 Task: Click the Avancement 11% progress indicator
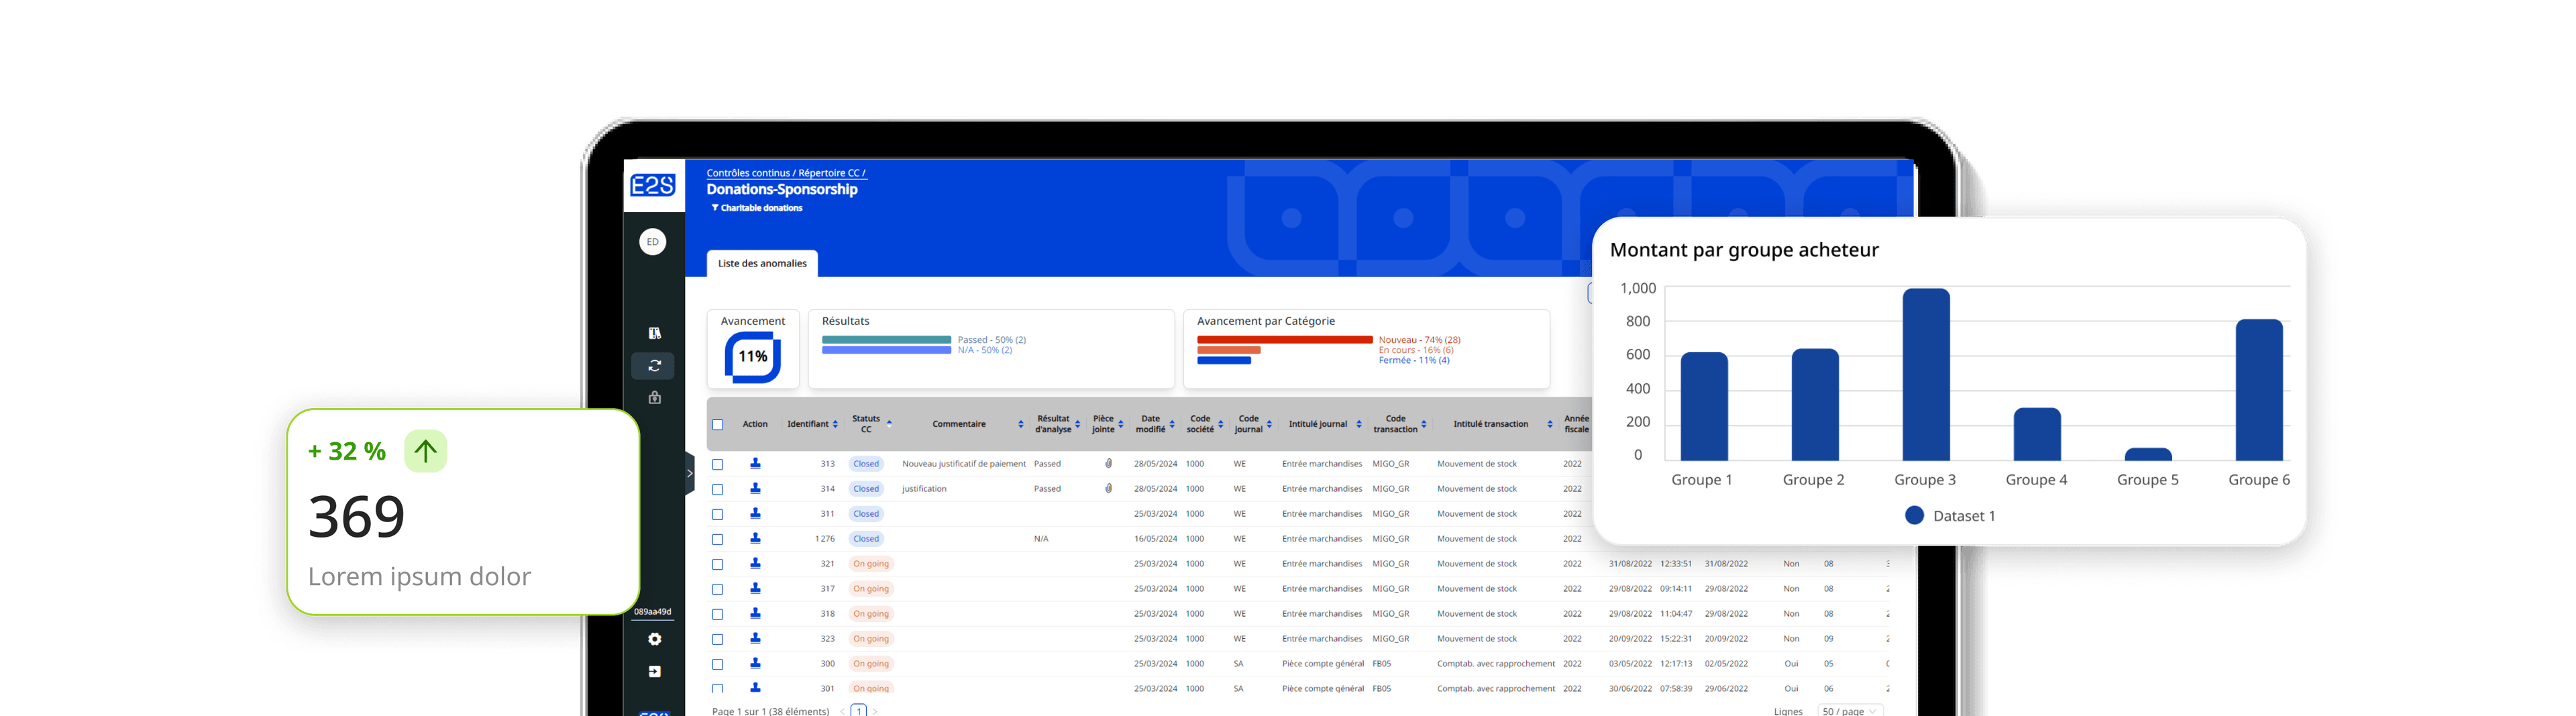coord(753,357)
